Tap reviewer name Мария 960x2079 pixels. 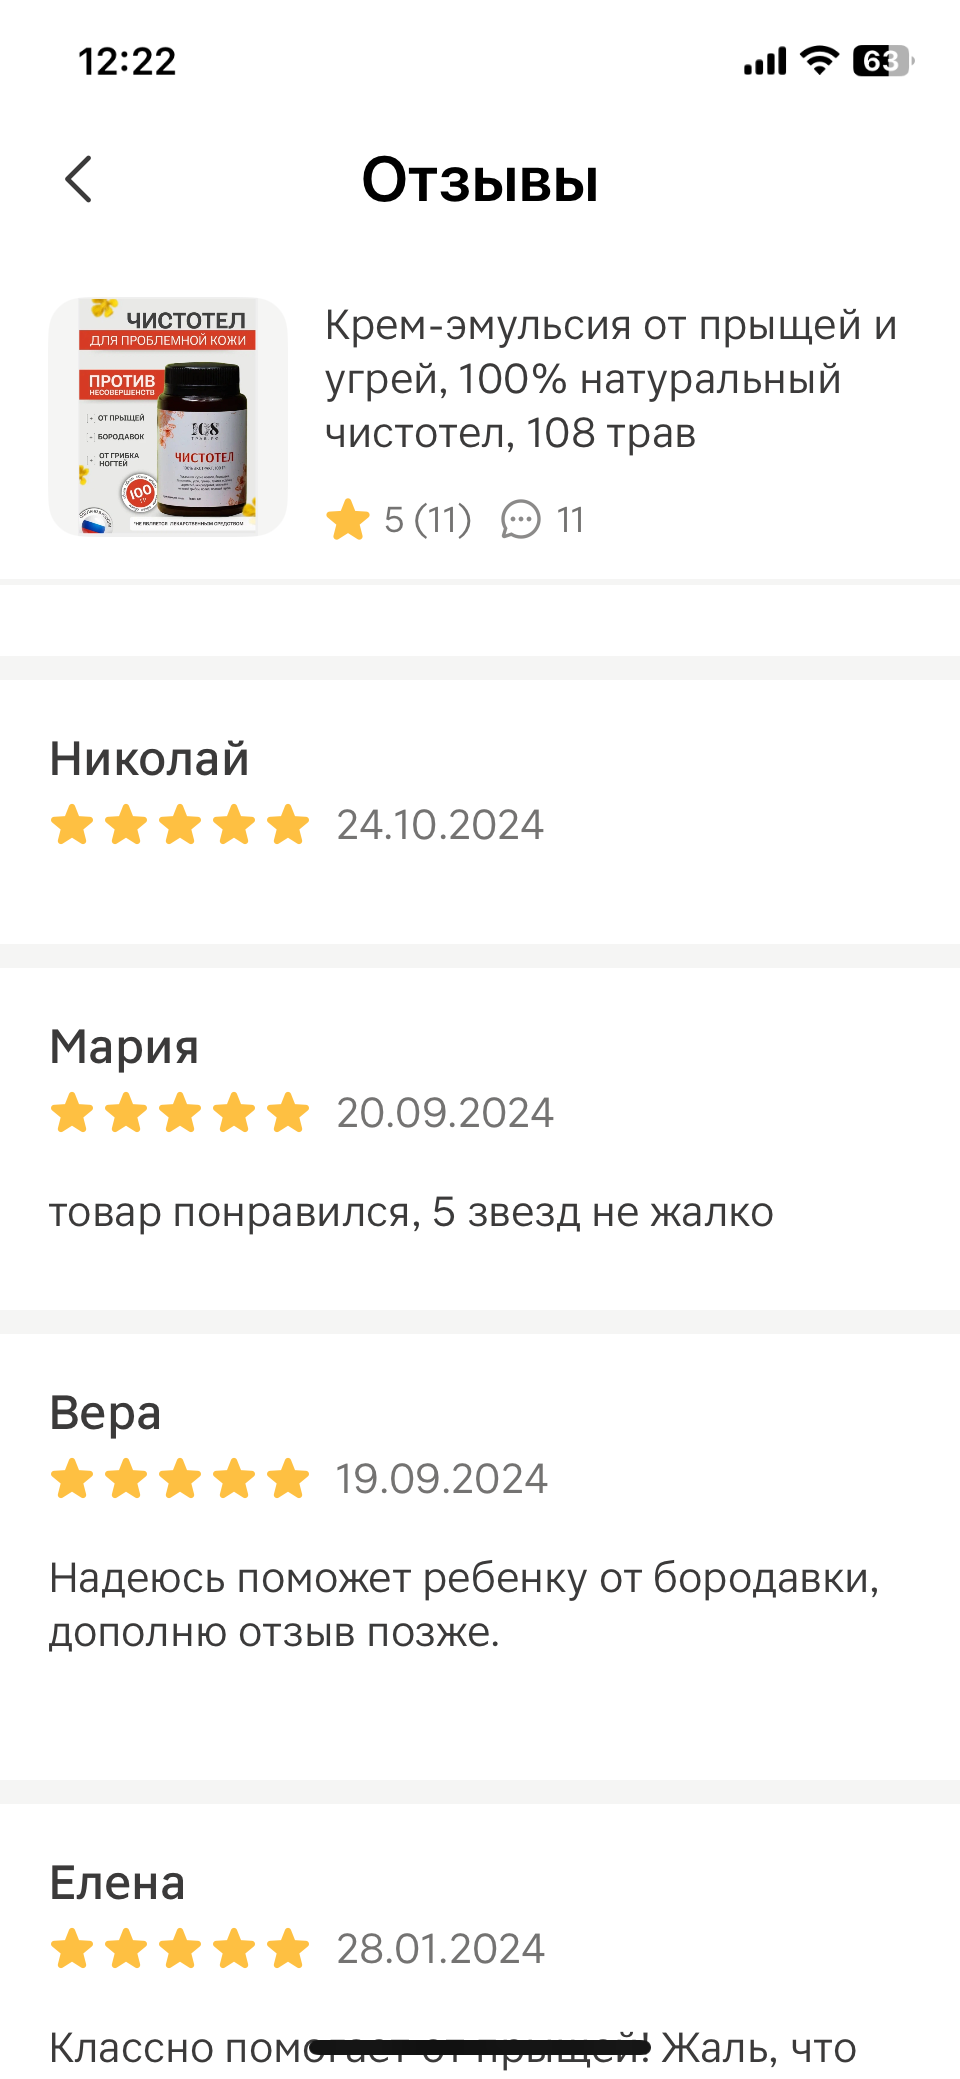coord(124,1047)
